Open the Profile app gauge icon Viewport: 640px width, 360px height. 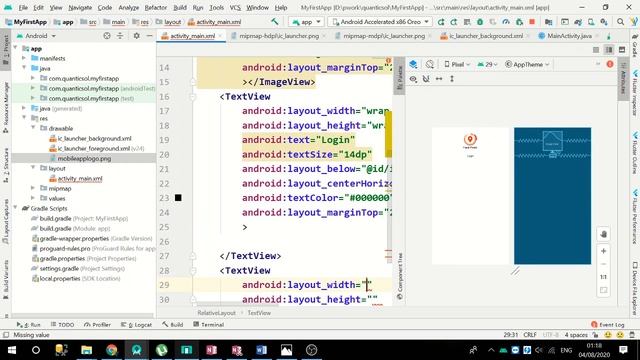(506, 22)
